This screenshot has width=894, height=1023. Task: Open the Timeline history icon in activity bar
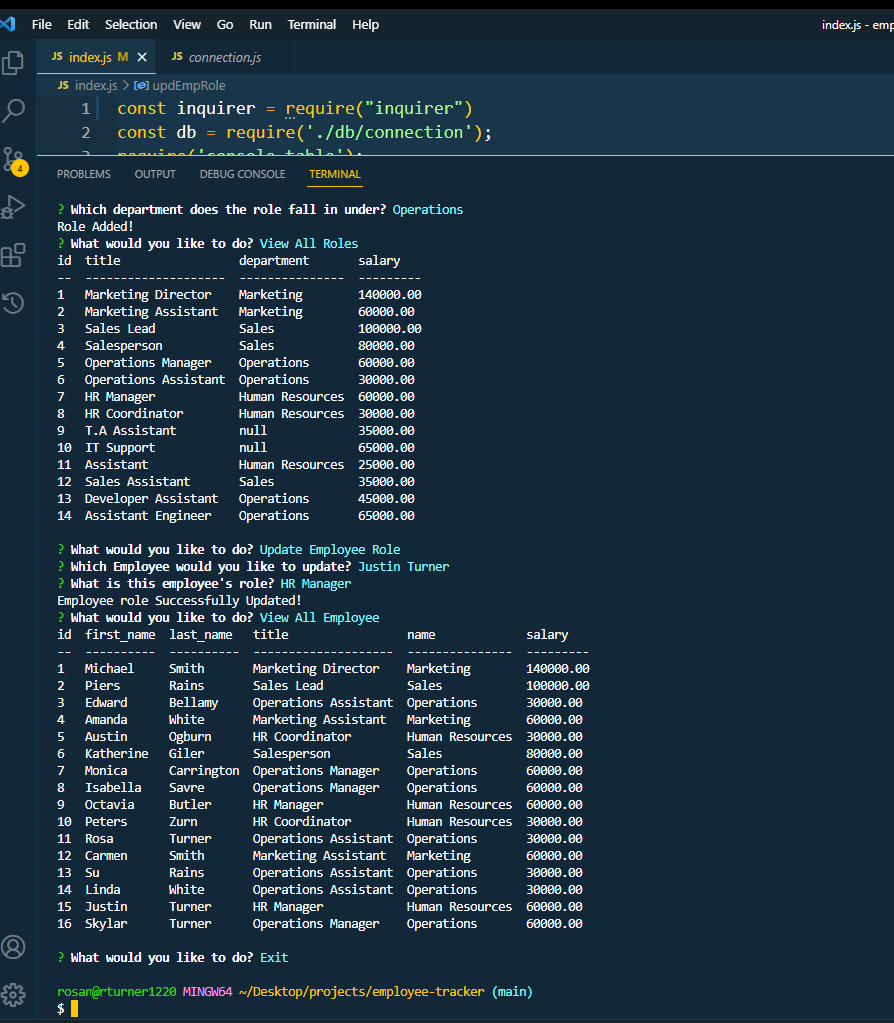[x=13, y=303]
